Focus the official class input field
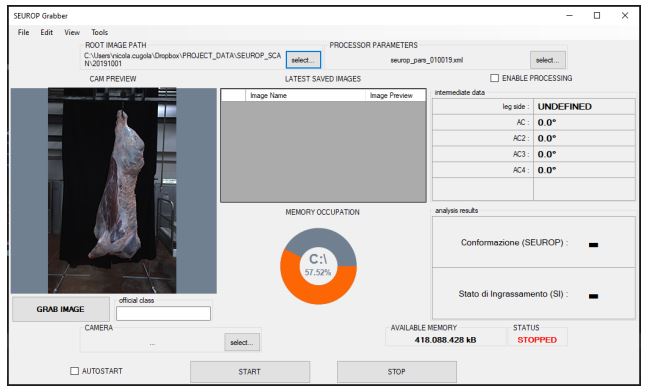Image resolution: width=648 pixels, height=392 pixels. click(163, 314)
